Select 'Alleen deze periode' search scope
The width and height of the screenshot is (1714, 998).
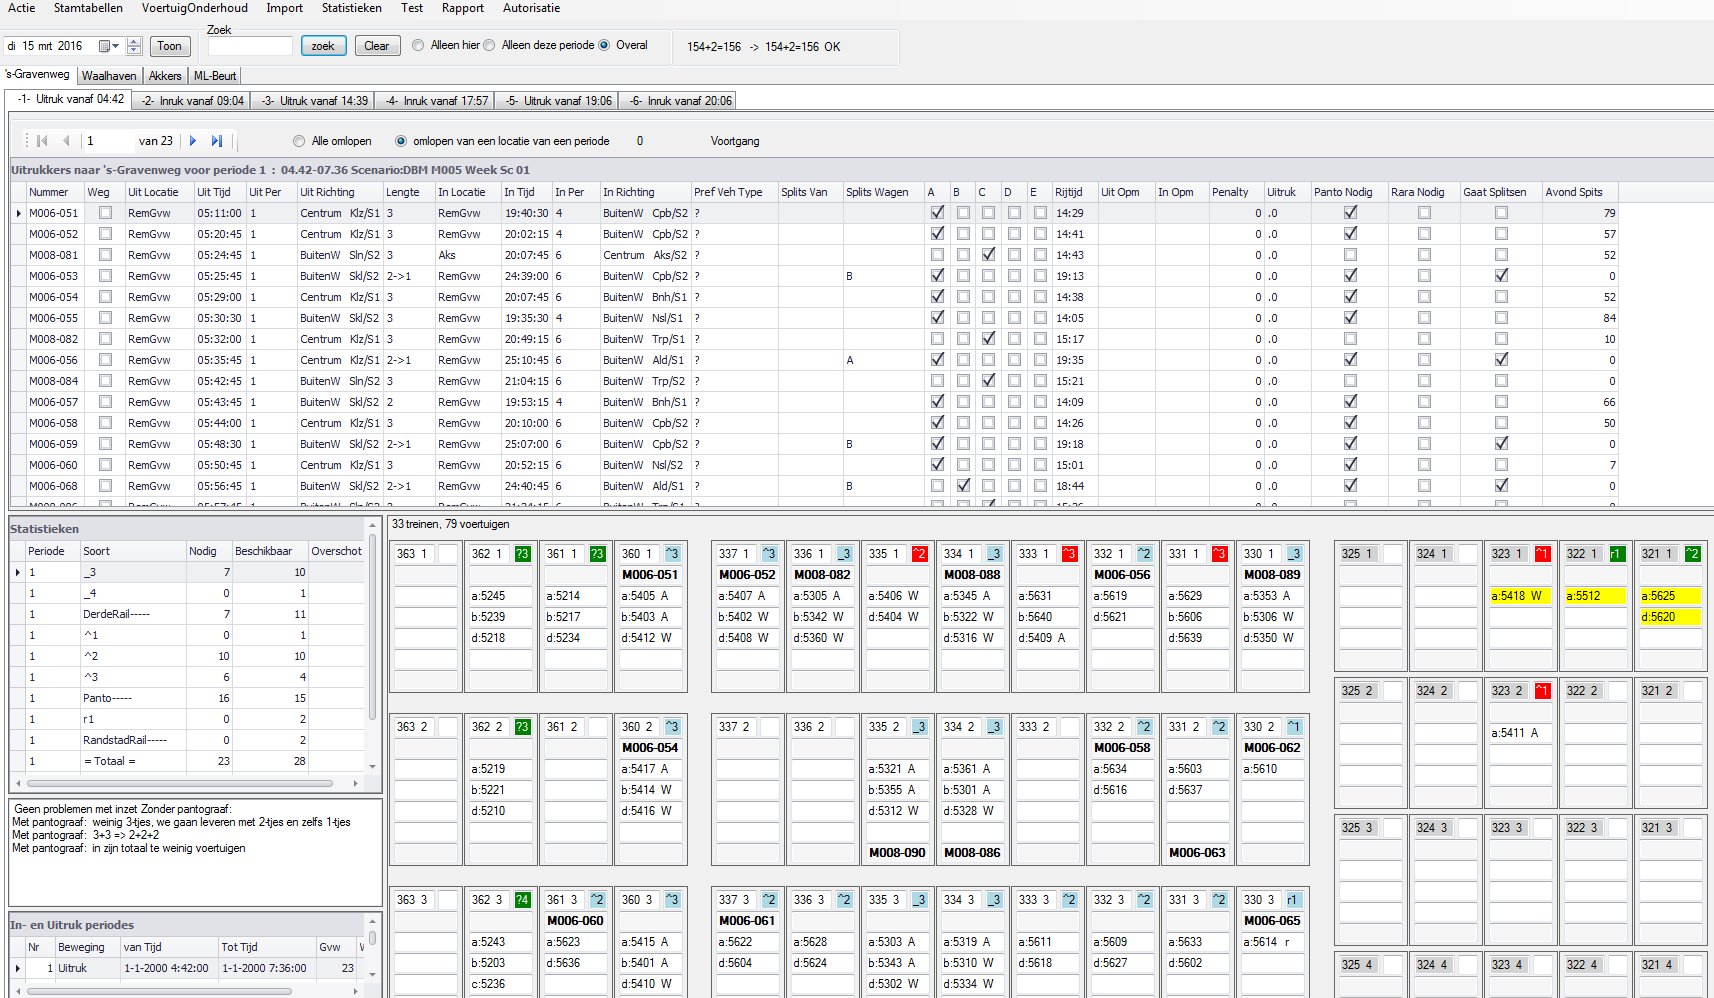tap(489, 45)
